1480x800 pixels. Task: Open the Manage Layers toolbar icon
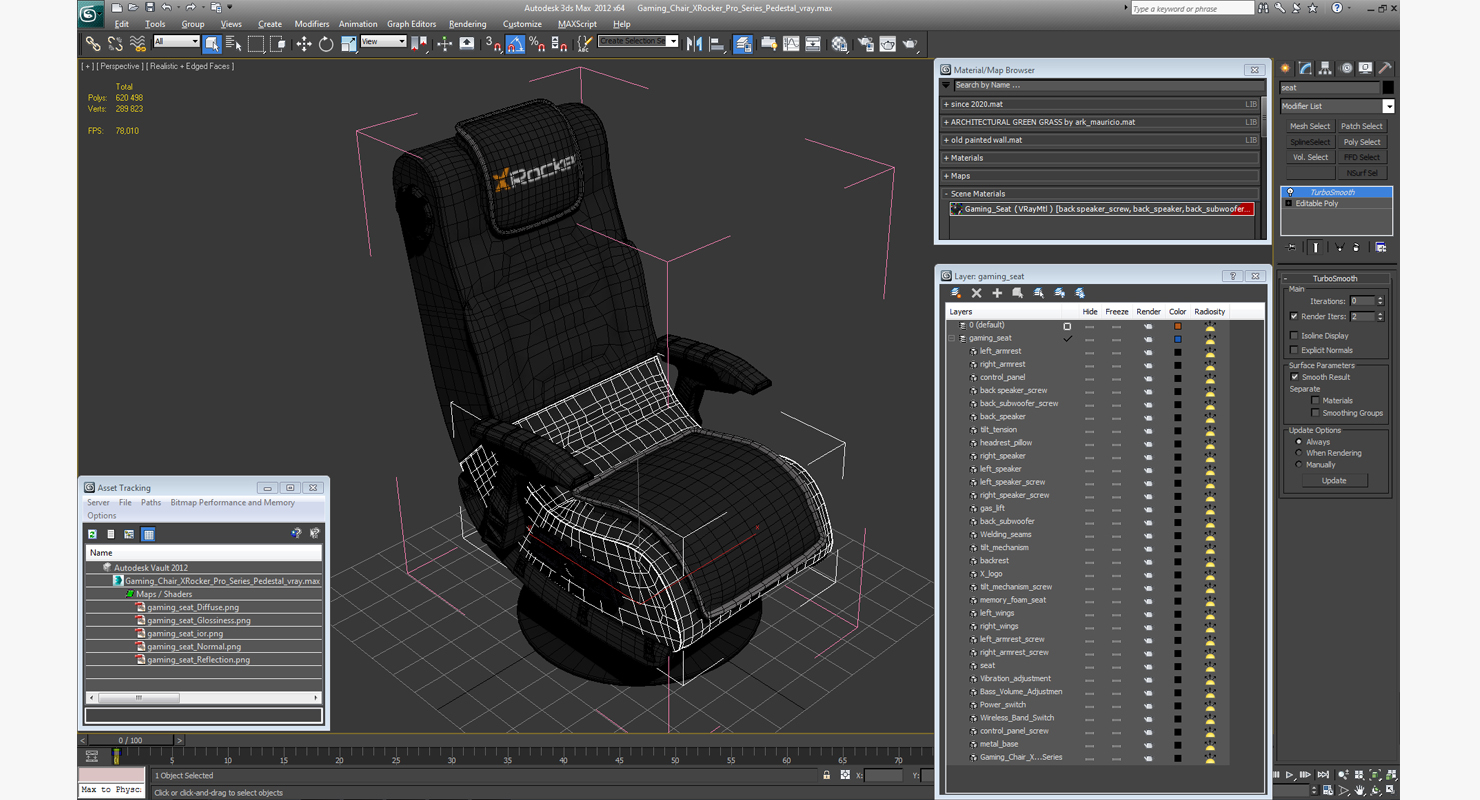(743, 44)
